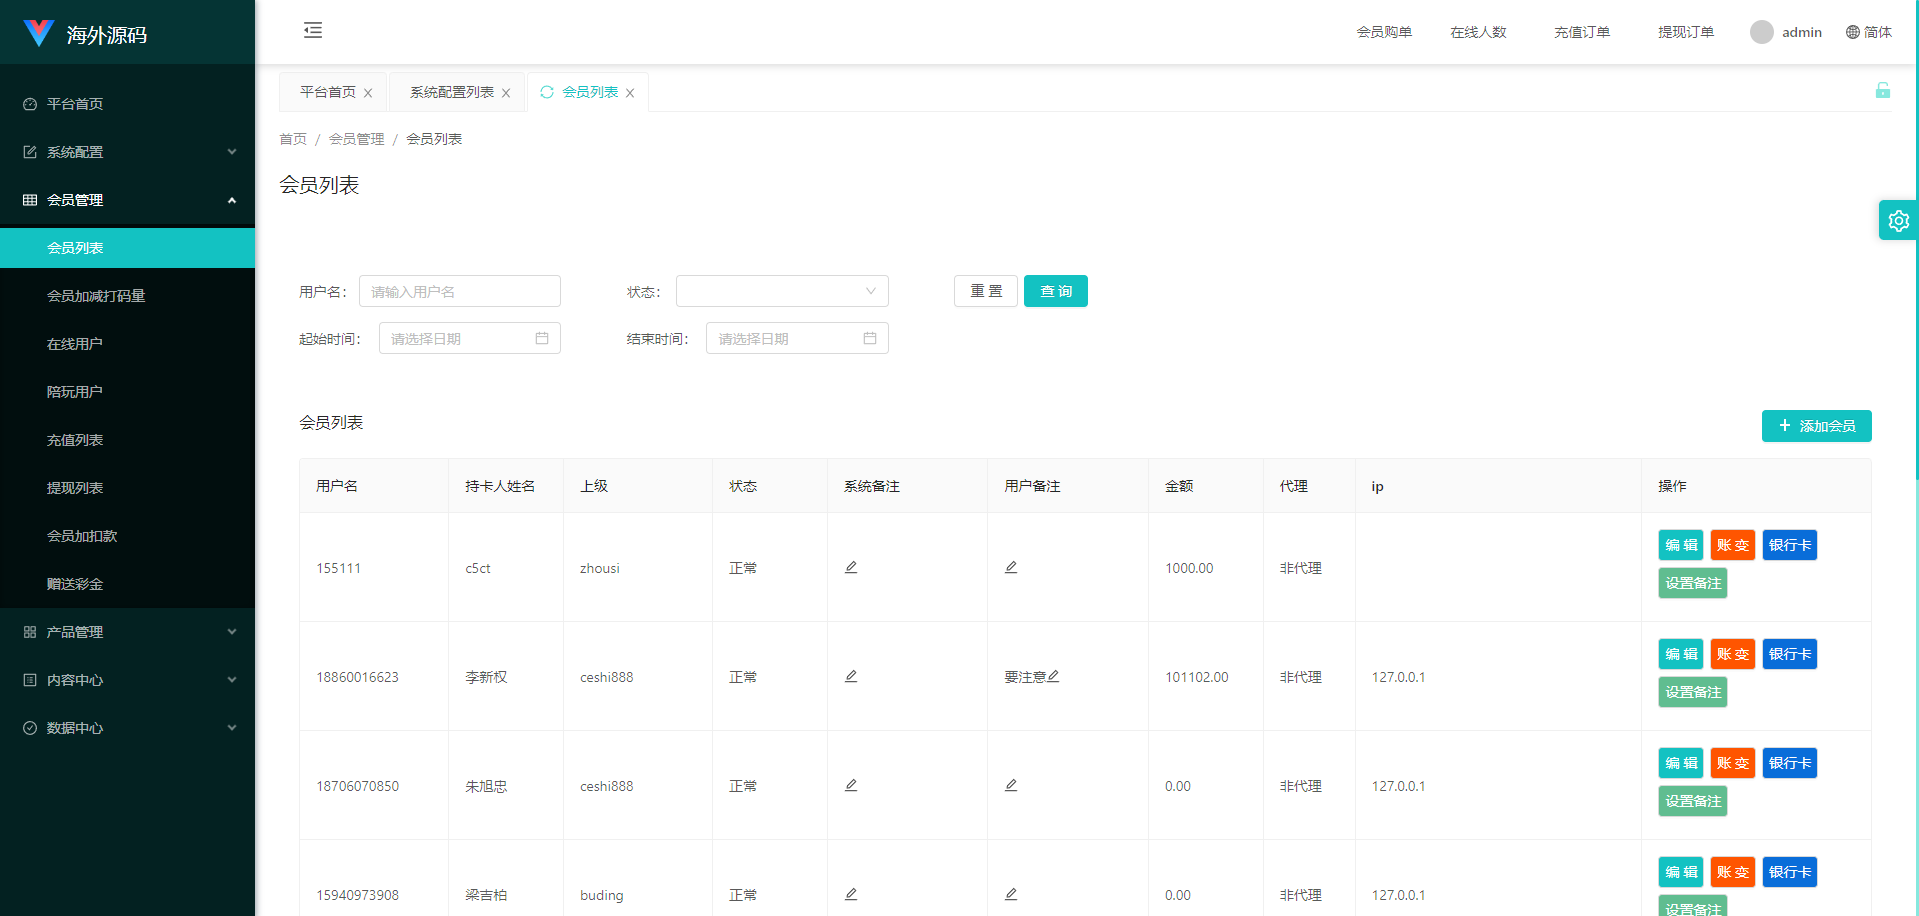Viewport: 1919px width, 916px height.
Task: Expand the 系统配置 sidebar menu
Action: [x=127, y=152]
